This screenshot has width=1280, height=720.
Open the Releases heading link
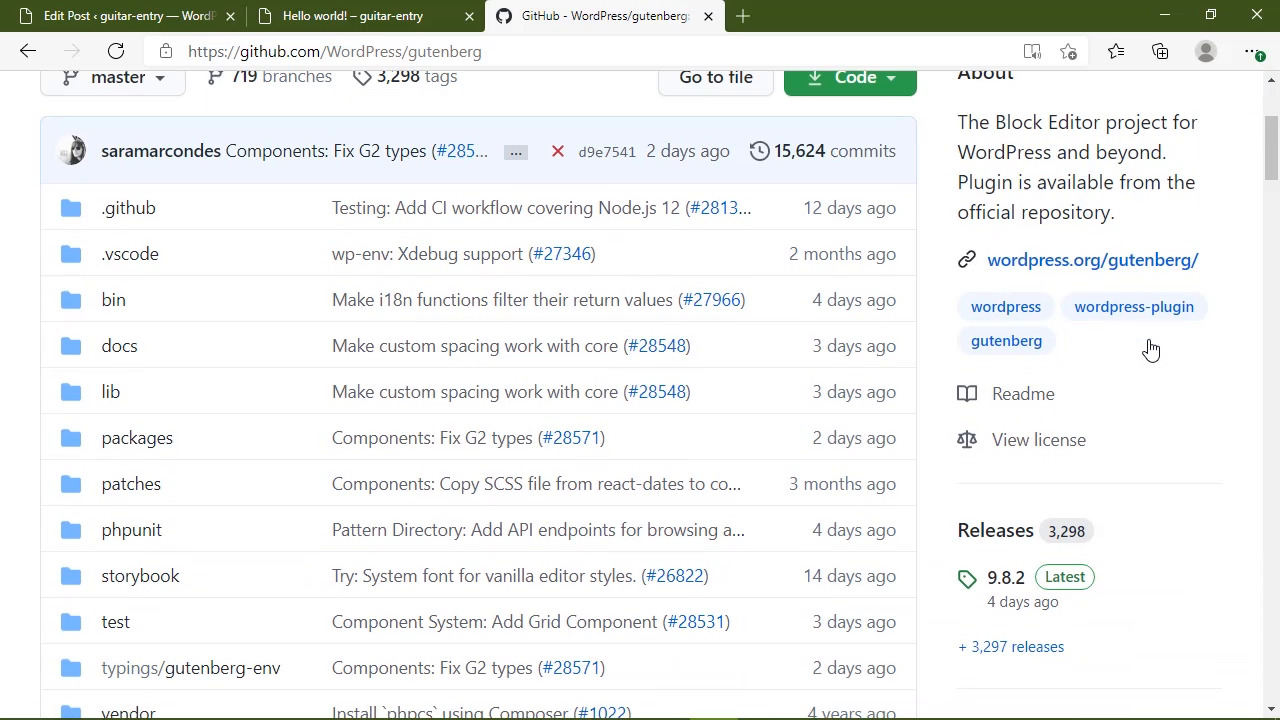tap(995, 531)
